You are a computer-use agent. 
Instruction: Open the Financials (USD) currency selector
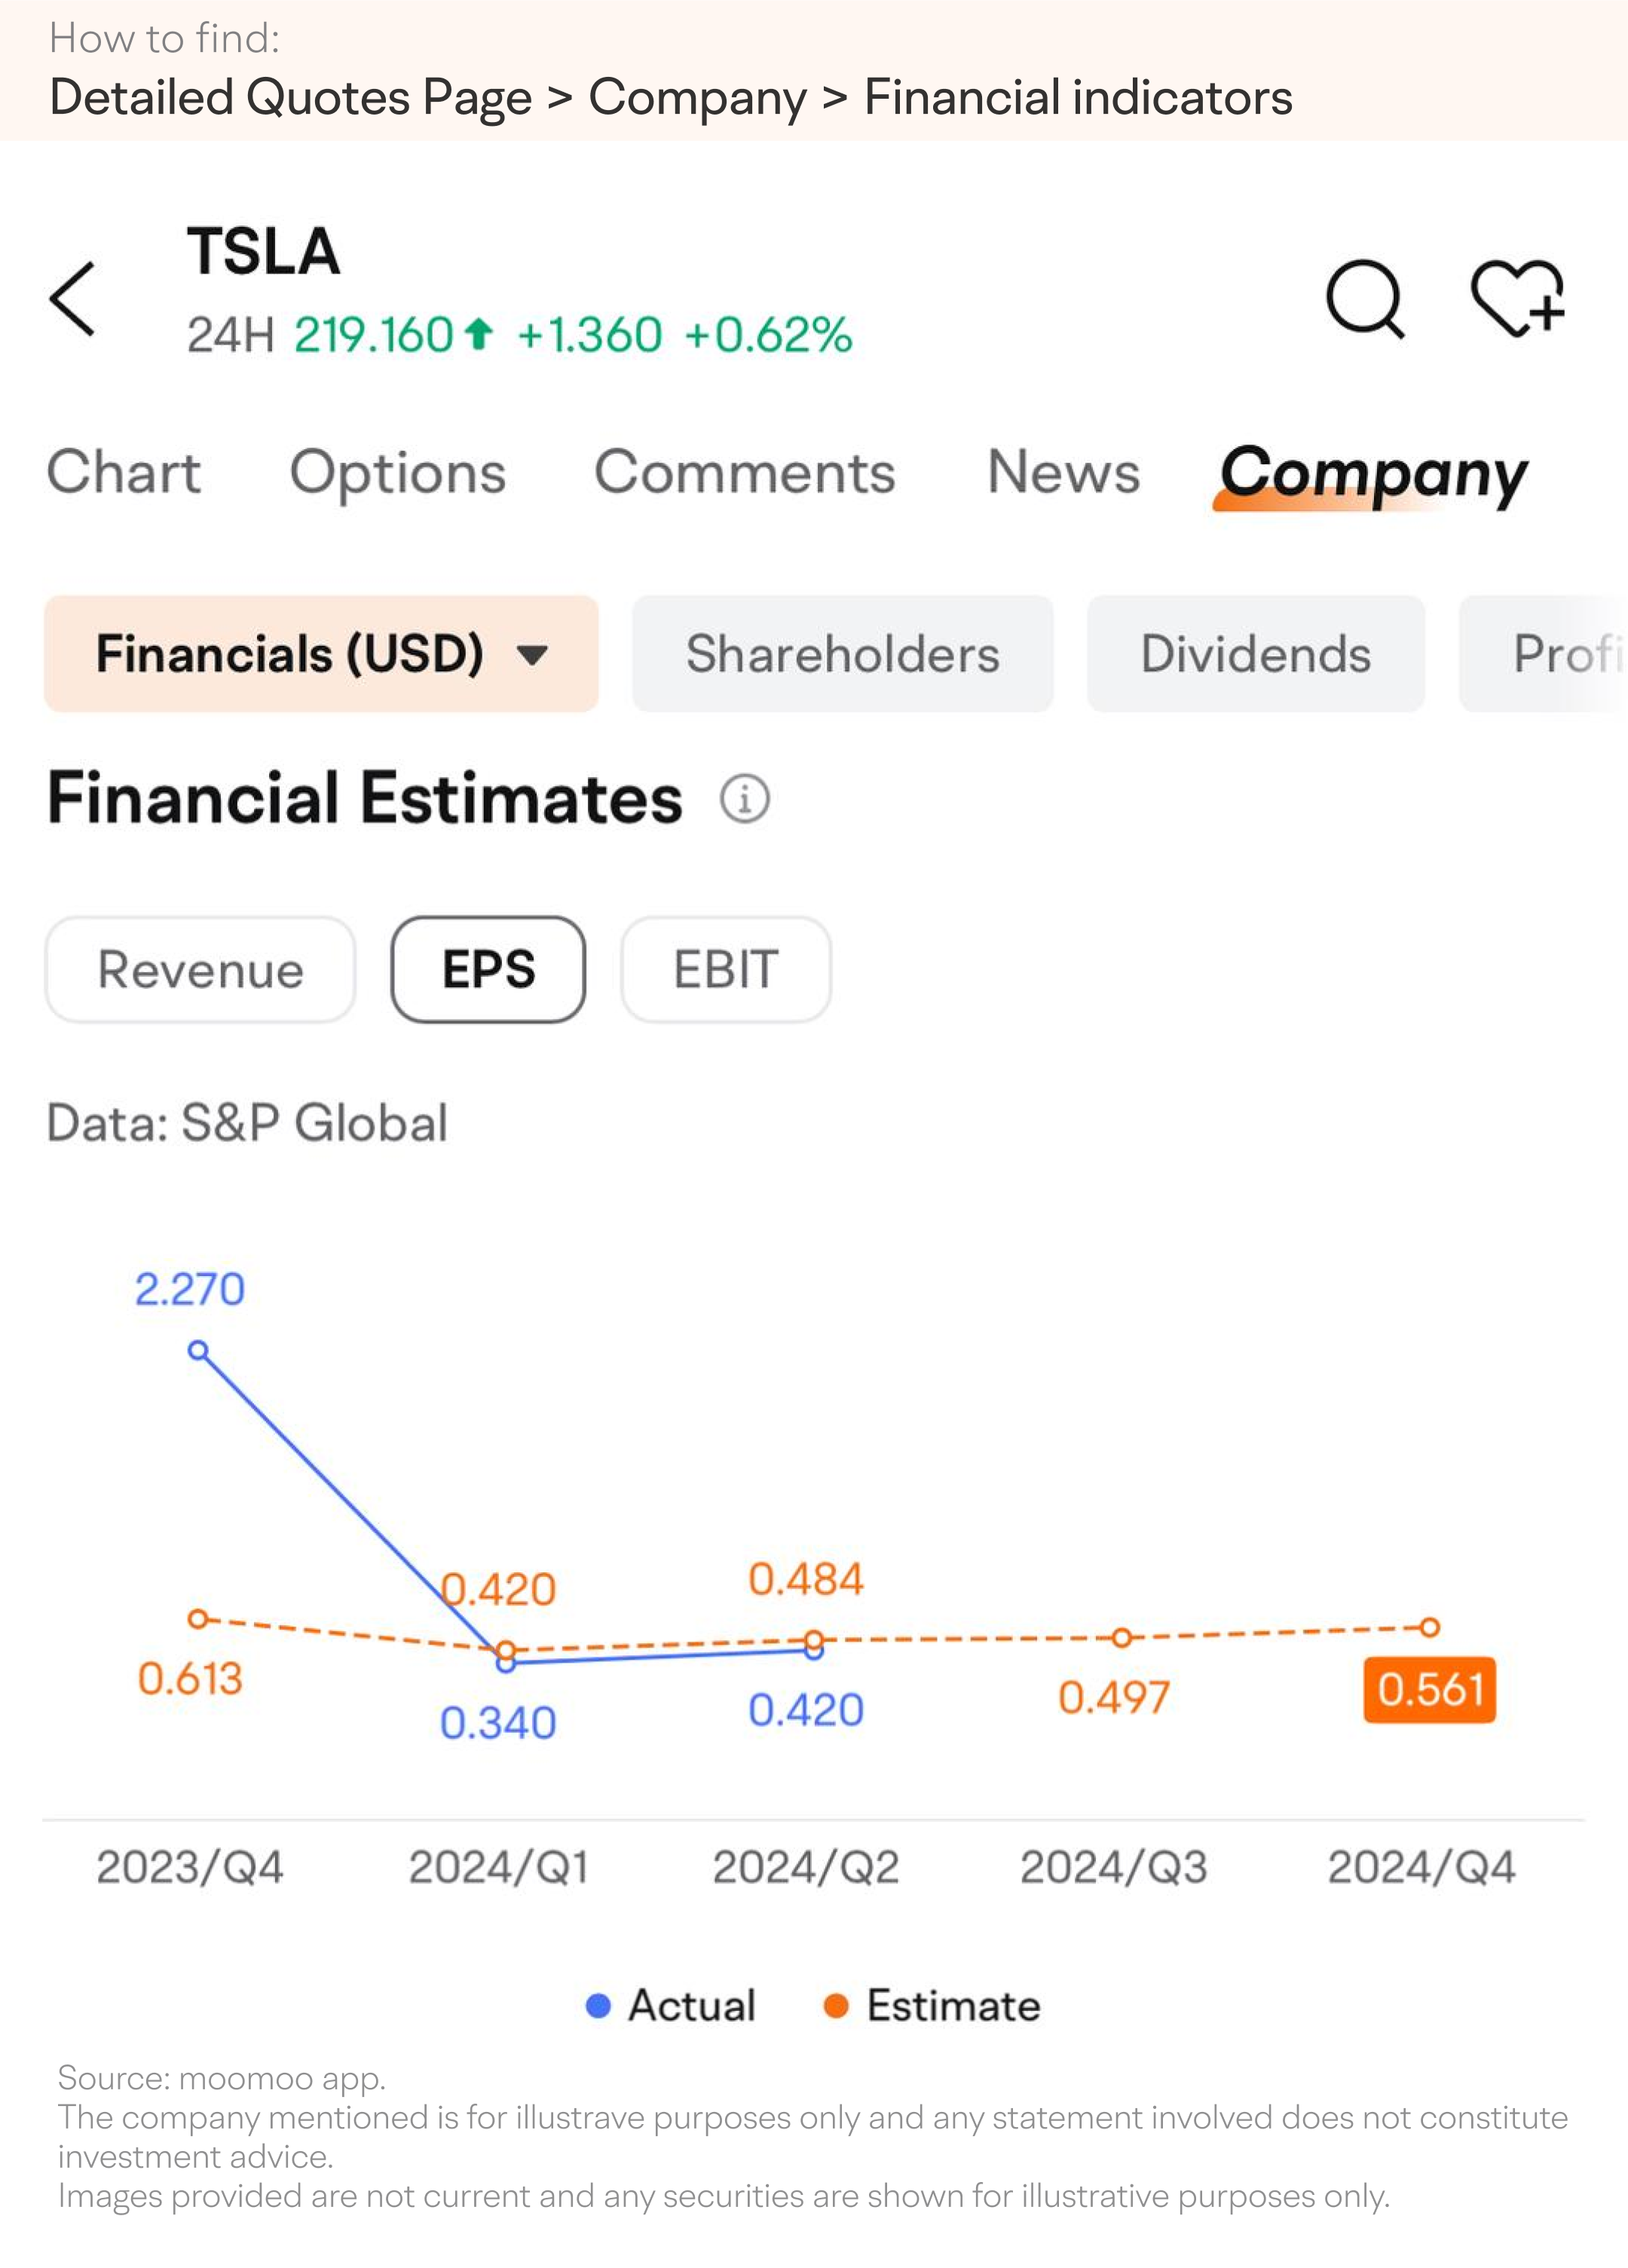coord(321,654)
